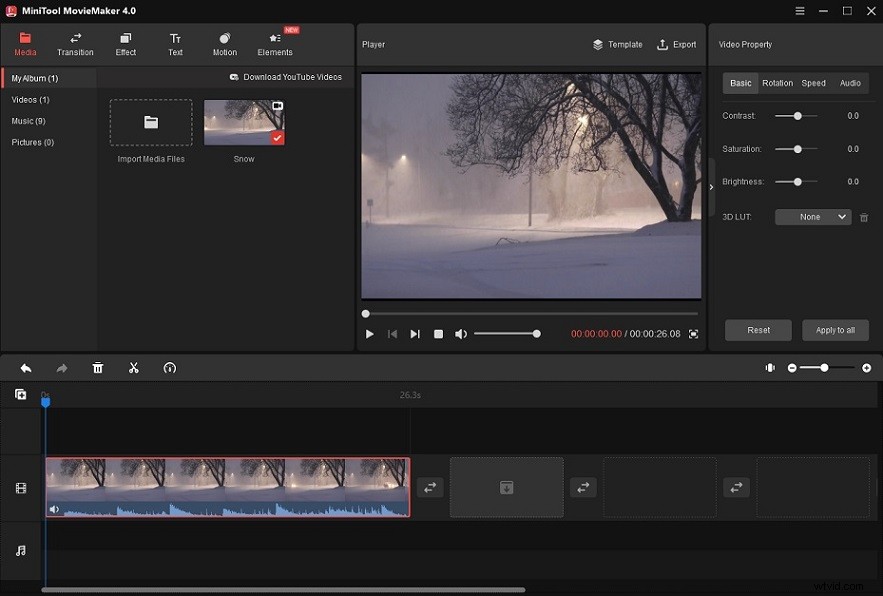883x596 pixels.
Task: Mute the Snow clip's audio on the timeline
Action: [x=55, y=509]
